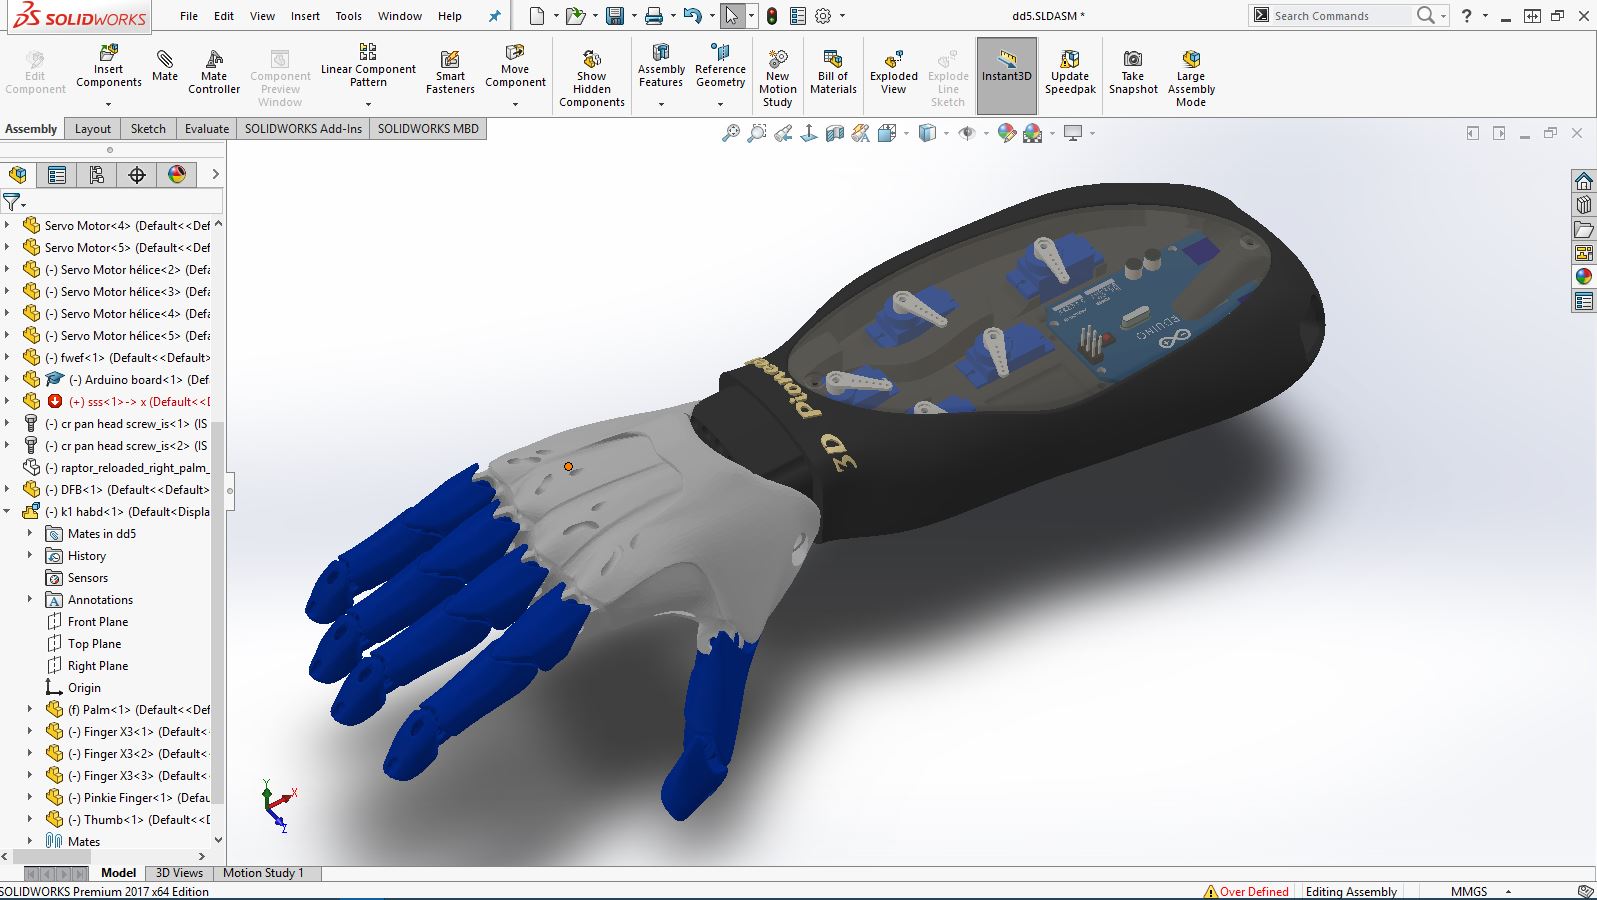The image size is (1597, 900).
Task: Toggle Instant3D mode
Action: 1006,75
